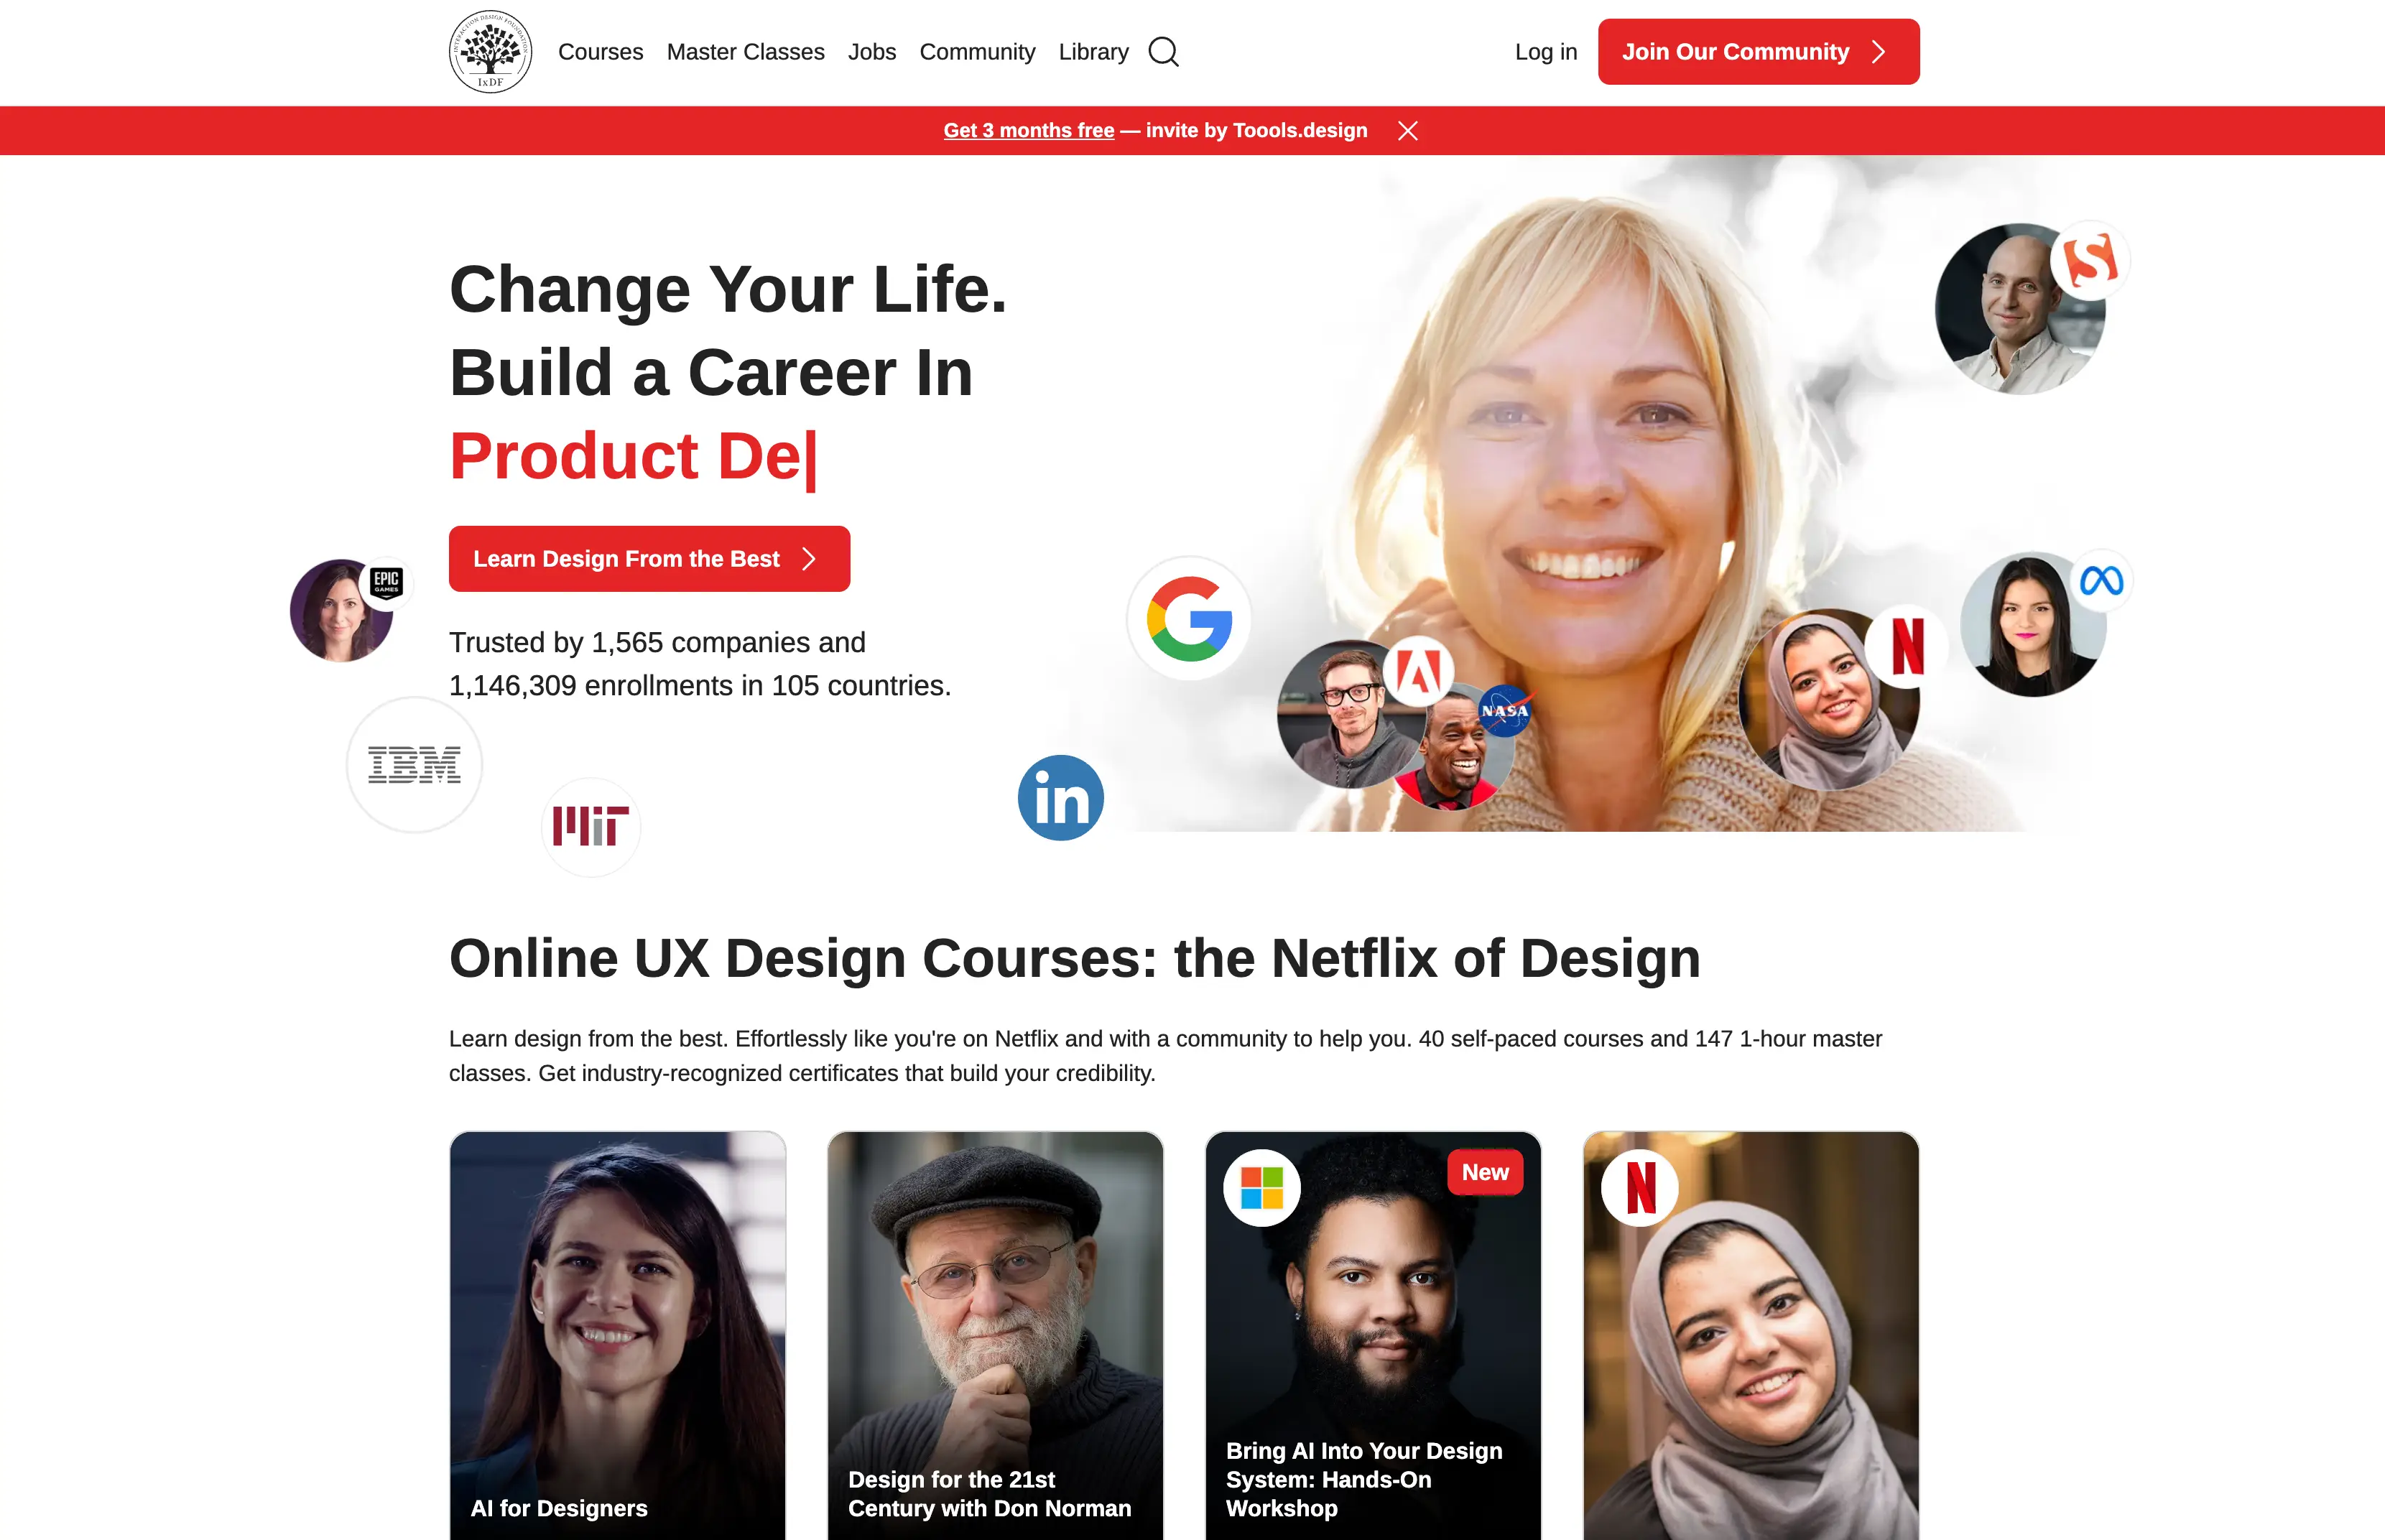Open the search magnifier icon
The height and width of the screenshot is (1540, 2385).
click(x=1163, y=52)
